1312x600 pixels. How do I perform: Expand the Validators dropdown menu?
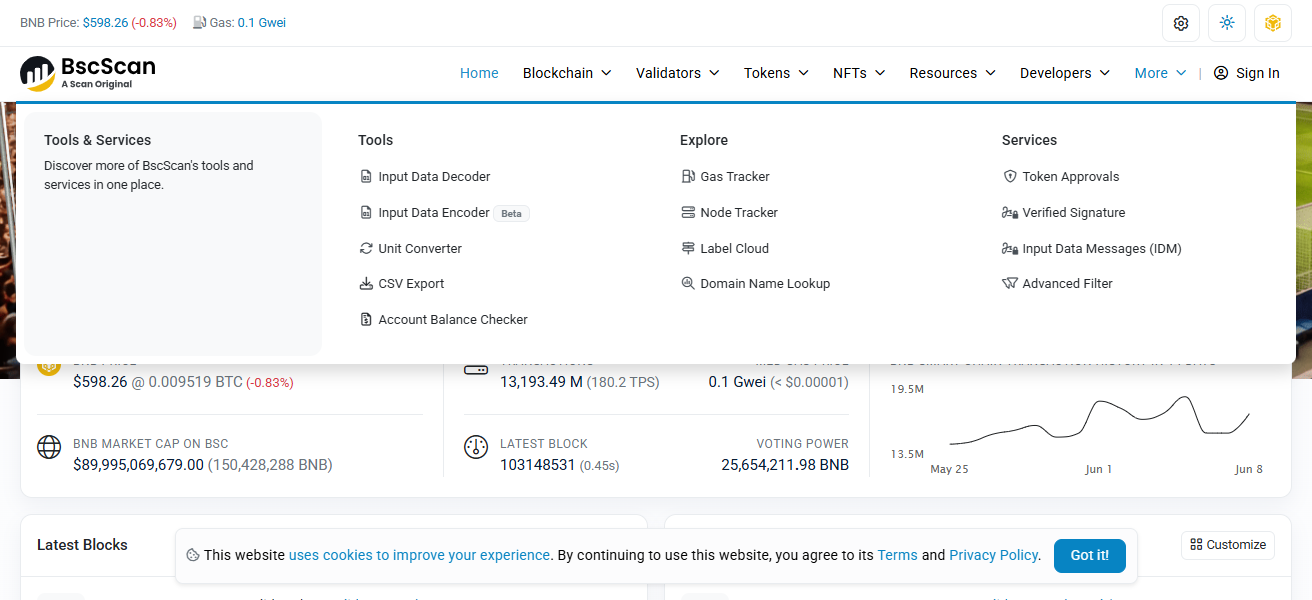coord(678,73)
